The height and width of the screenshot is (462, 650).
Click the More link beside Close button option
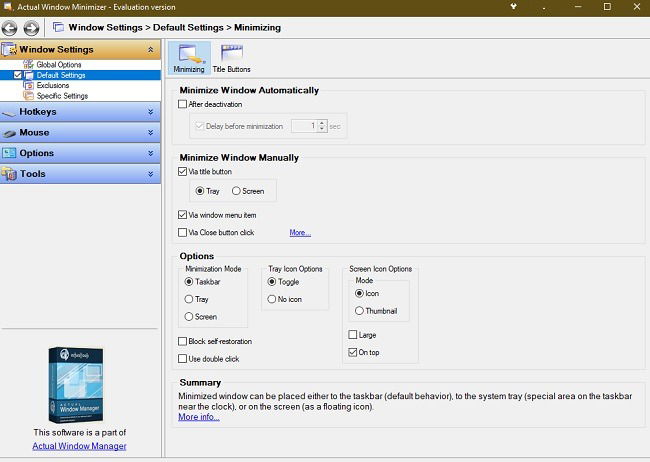[x=300, y=232]
